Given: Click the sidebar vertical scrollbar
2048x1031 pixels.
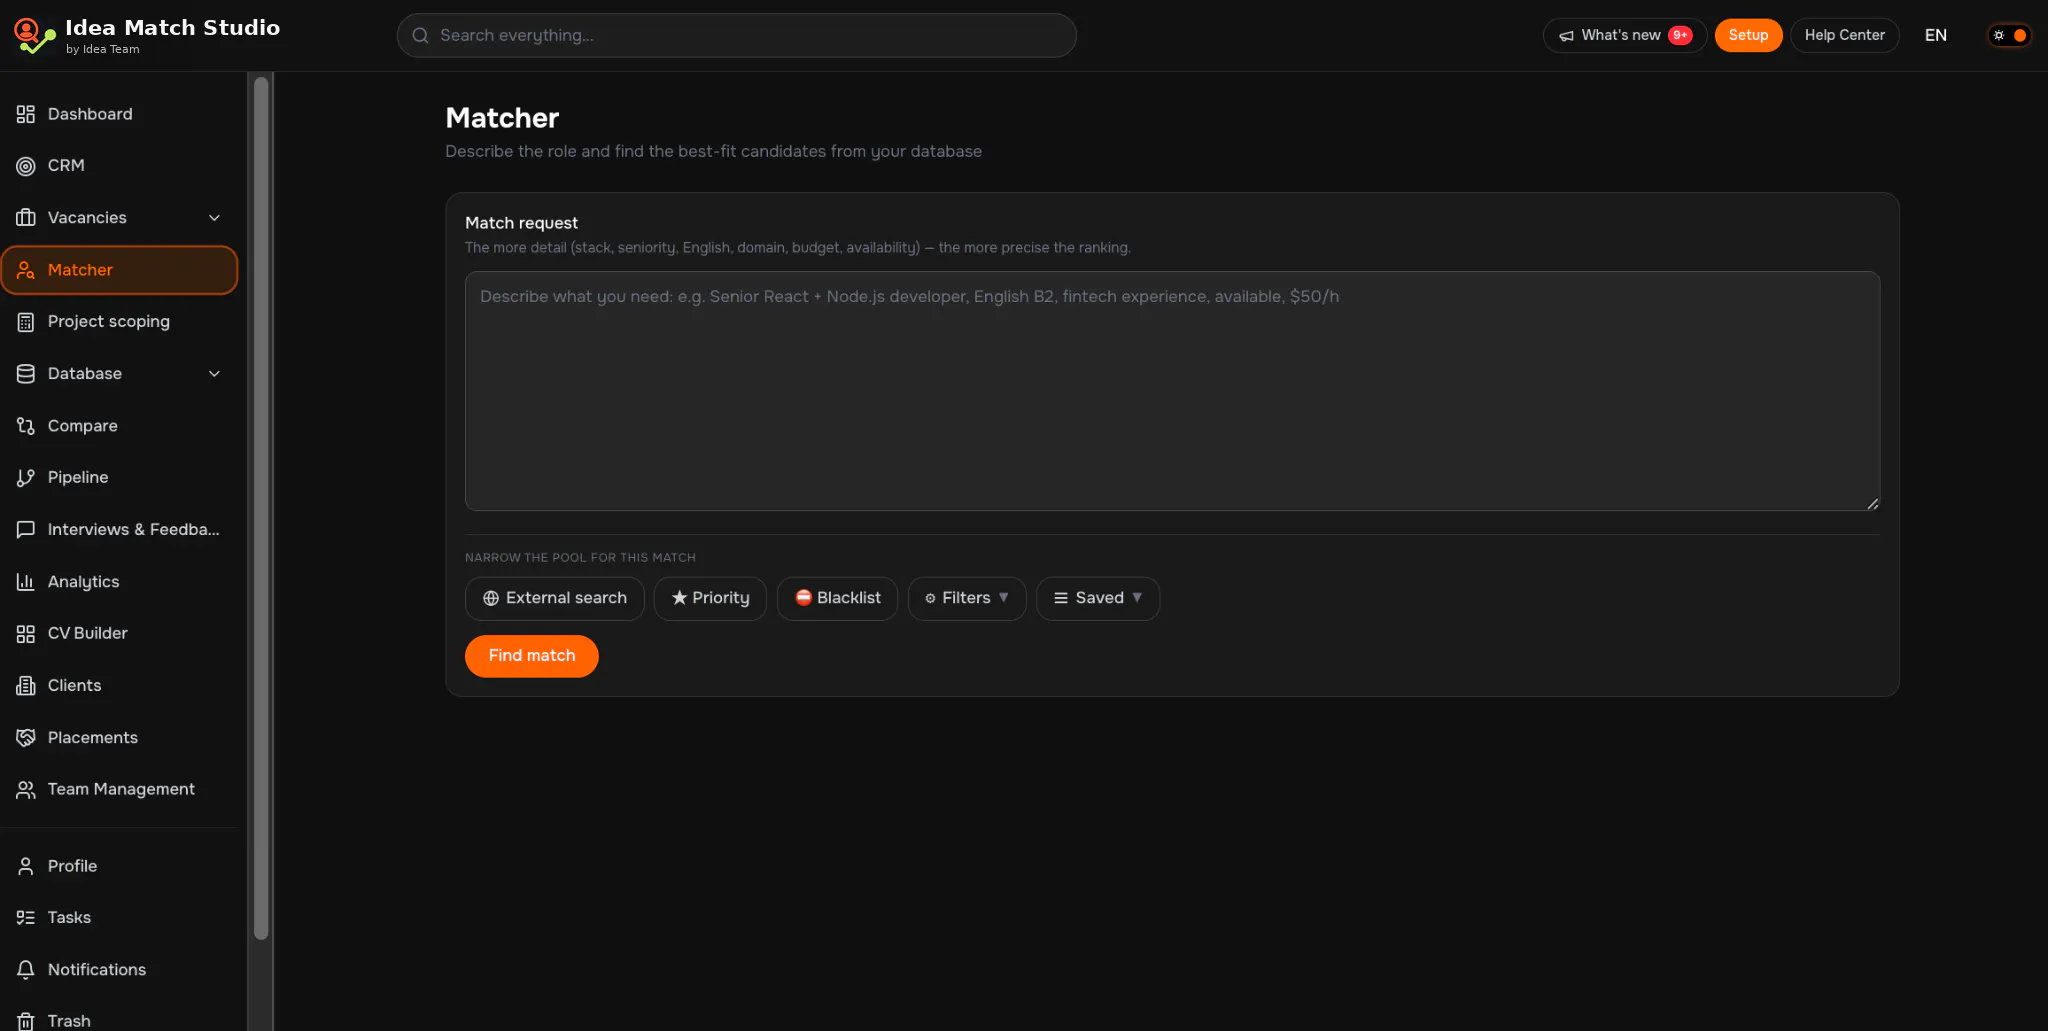Looking at the screenshot, I should (x=261, y=508).
